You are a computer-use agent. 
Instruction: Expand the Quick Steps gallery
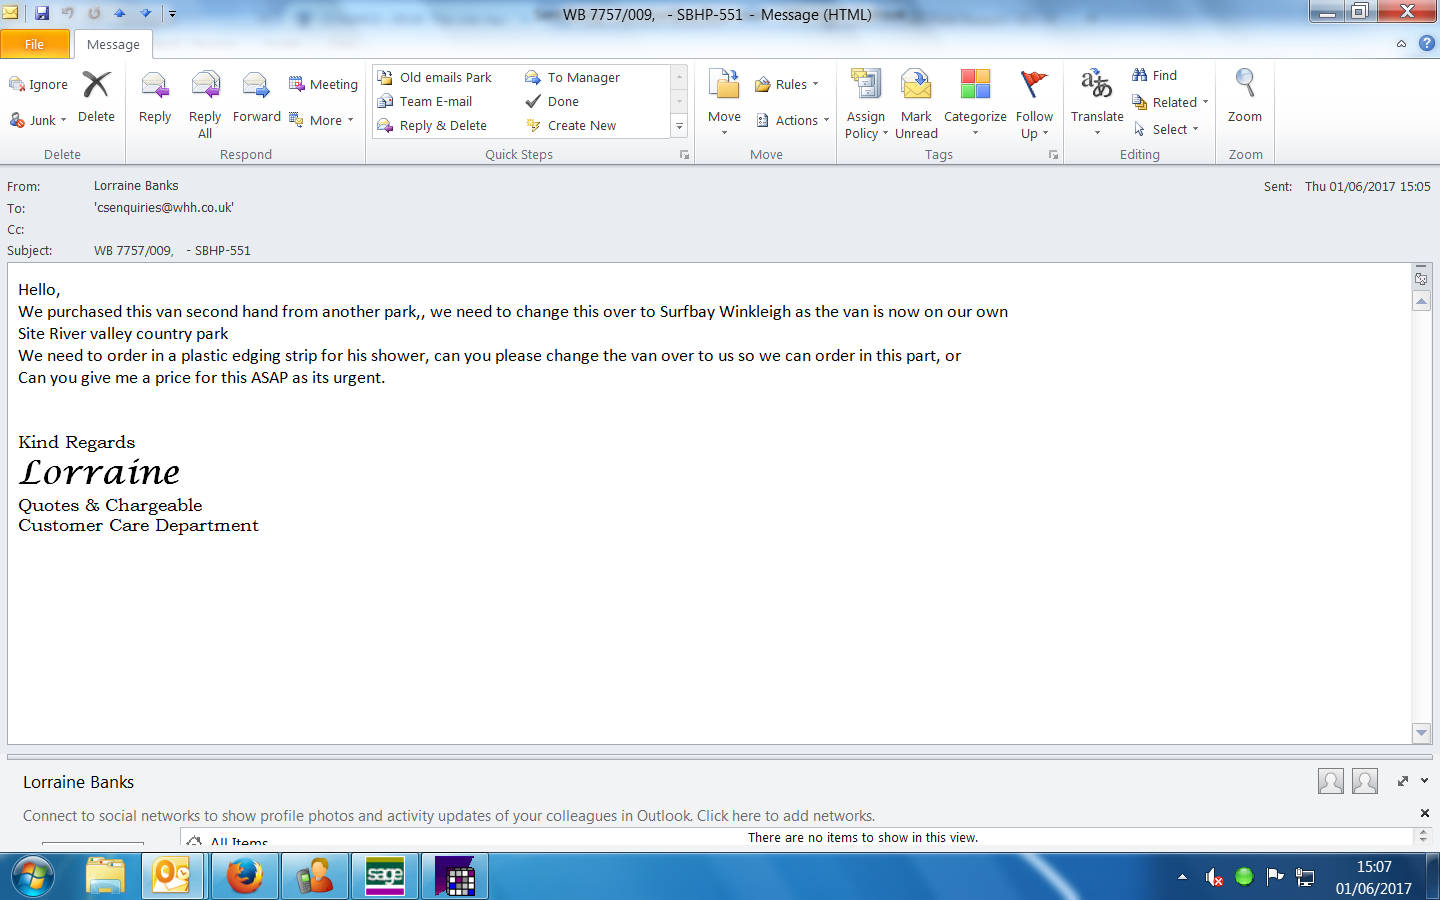pyautogui.click(x=679, y=126)
